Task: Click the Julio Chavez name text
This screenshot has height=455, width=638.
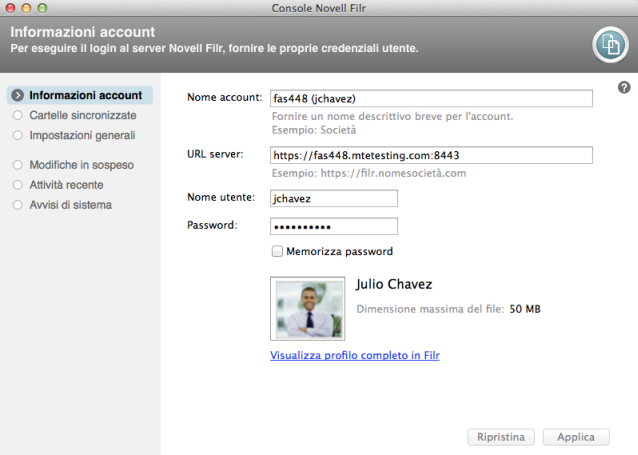Action: tap(394, 284)
